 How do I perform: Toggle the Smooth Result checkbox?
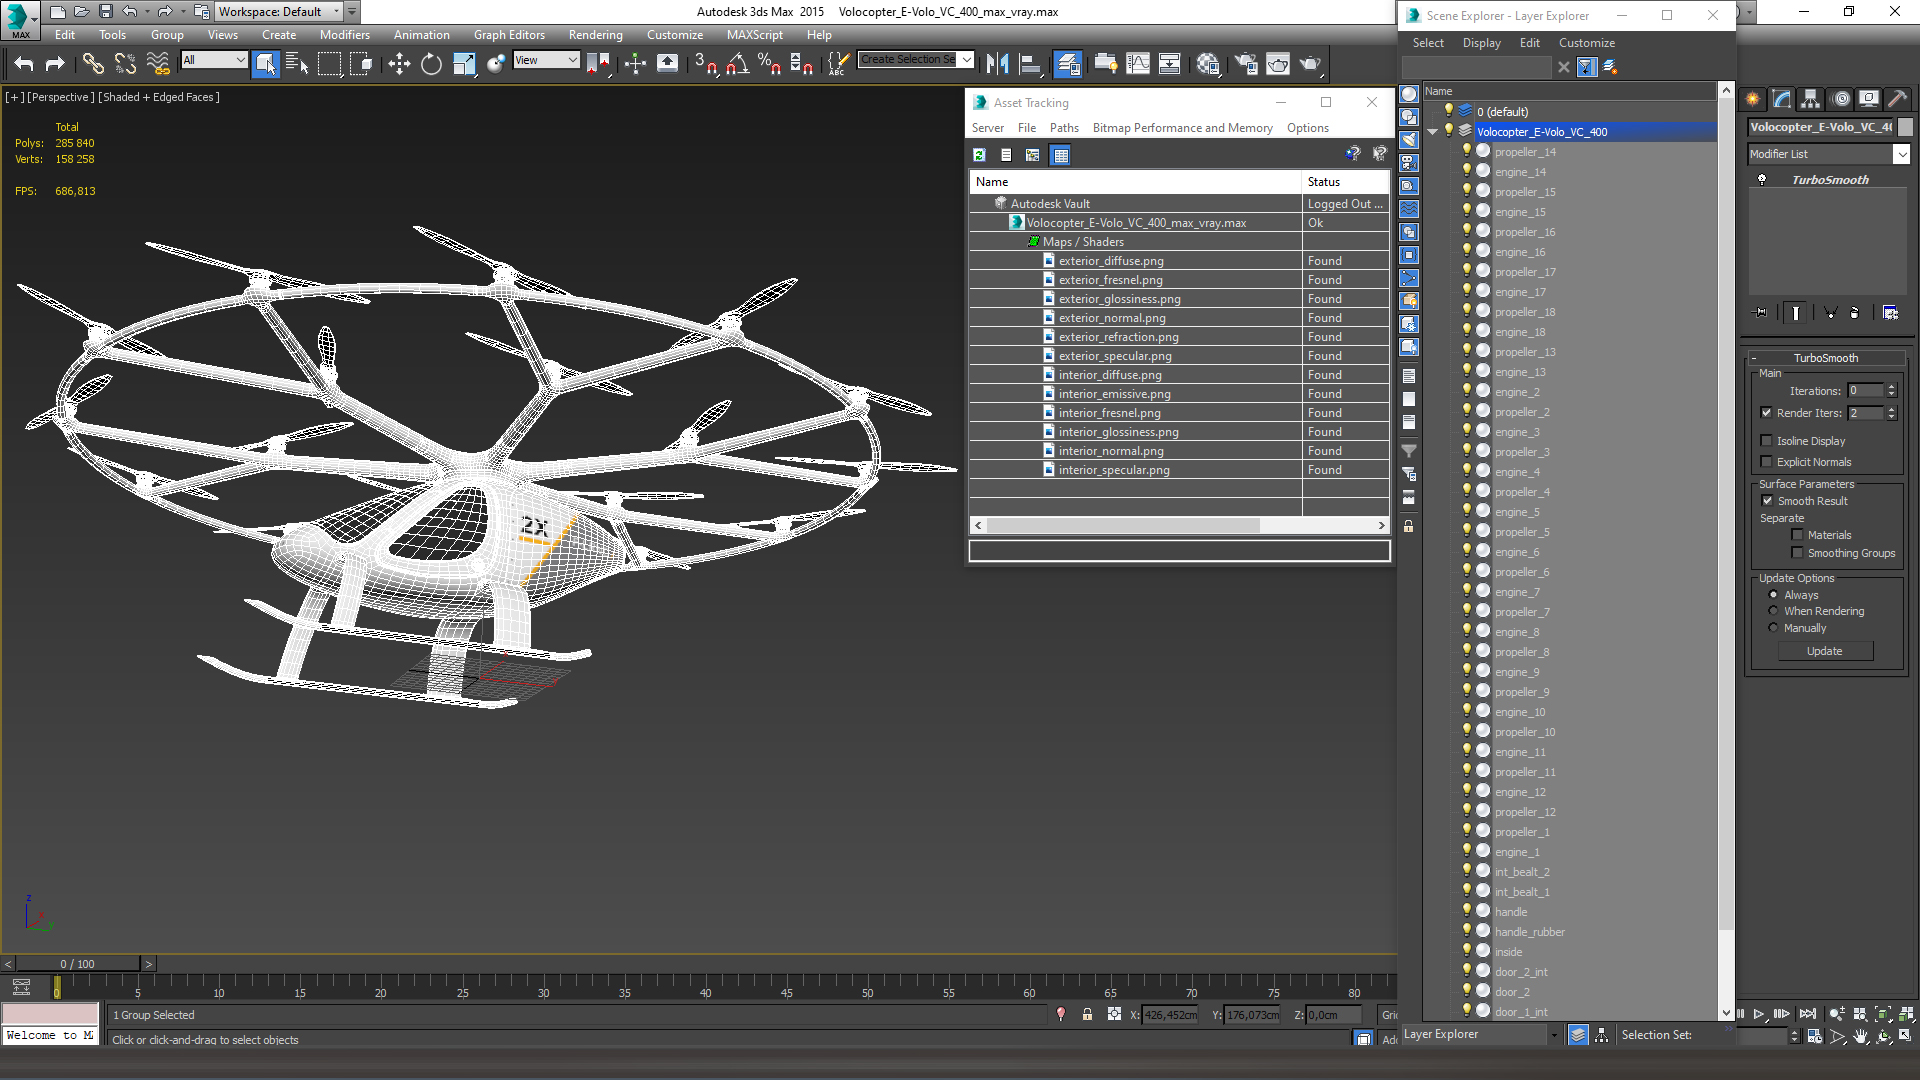point(1767,501)
